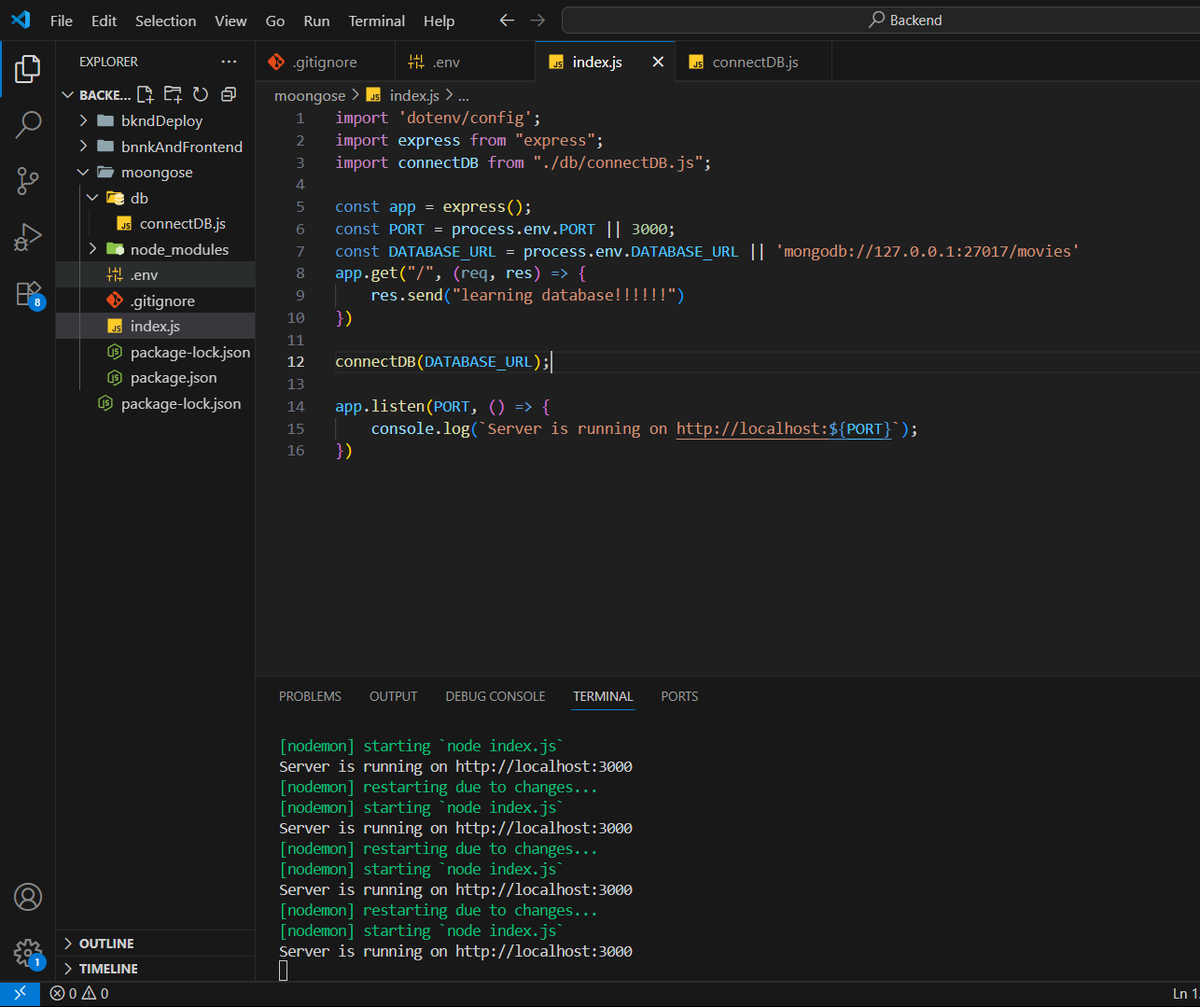The image size is (1200, 1007).
Task: Click moongose in the breadcrumb path
Action: tap(309, 95)
